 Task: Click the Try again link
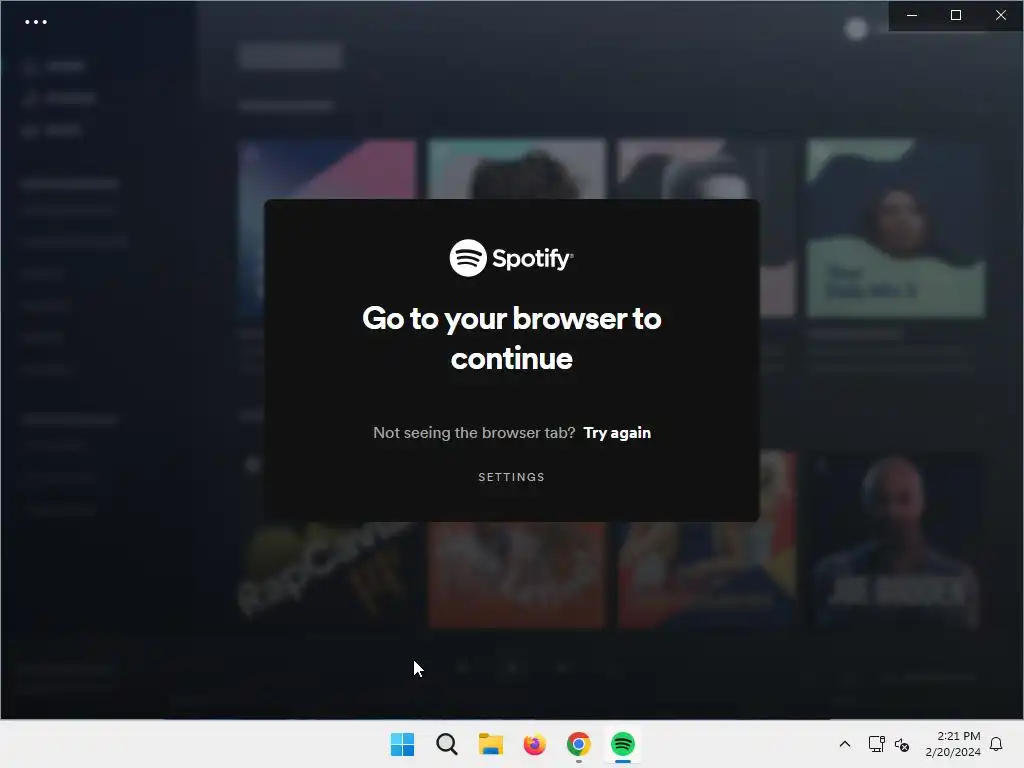tap(616, 433)
